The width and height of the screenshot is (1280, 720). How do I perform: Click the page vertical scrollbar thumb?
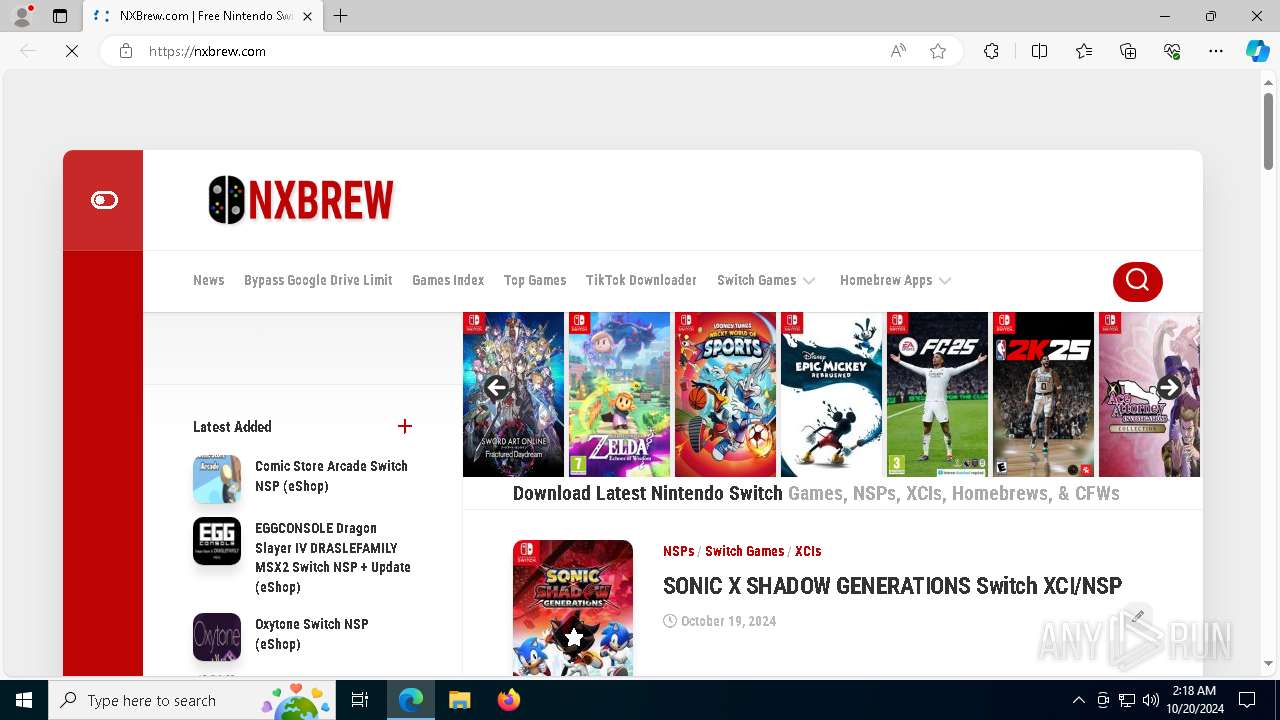point(1268,130)
